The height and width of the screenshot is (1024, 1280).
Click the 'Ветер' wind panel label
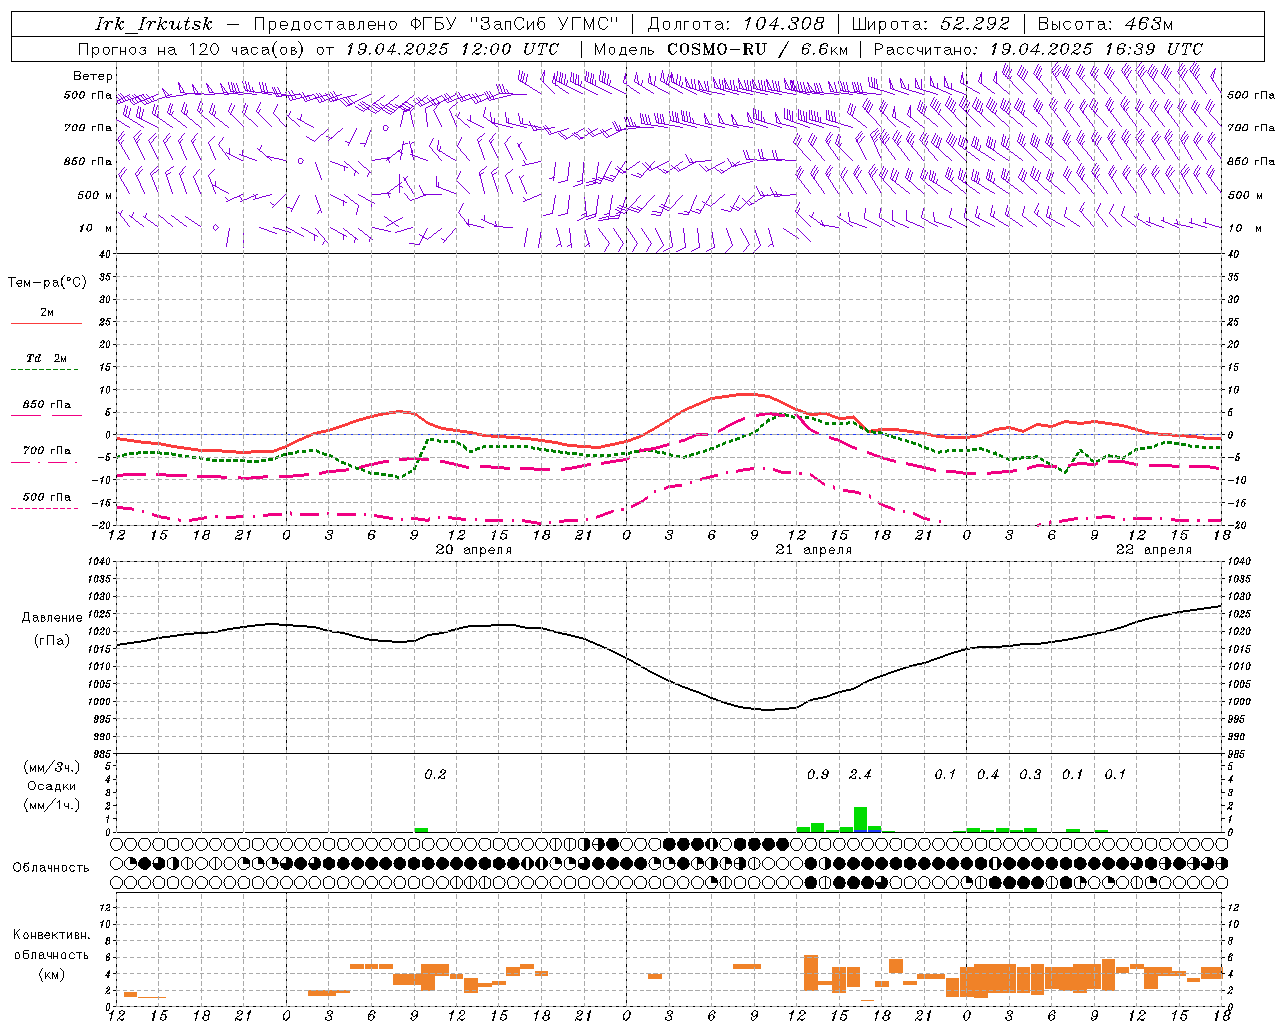pyautogui.click(x=93, y=76)
